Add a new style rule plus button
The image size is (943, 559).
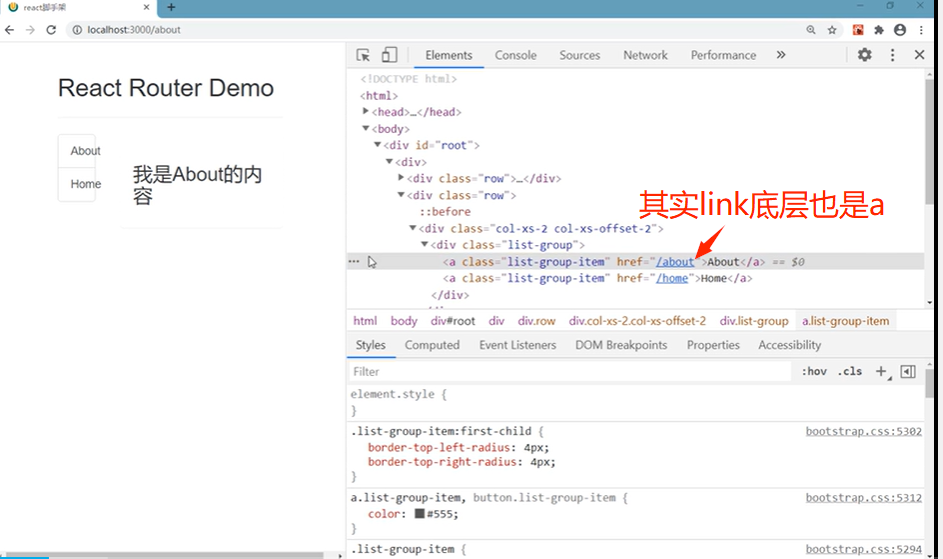pos(882,371)
